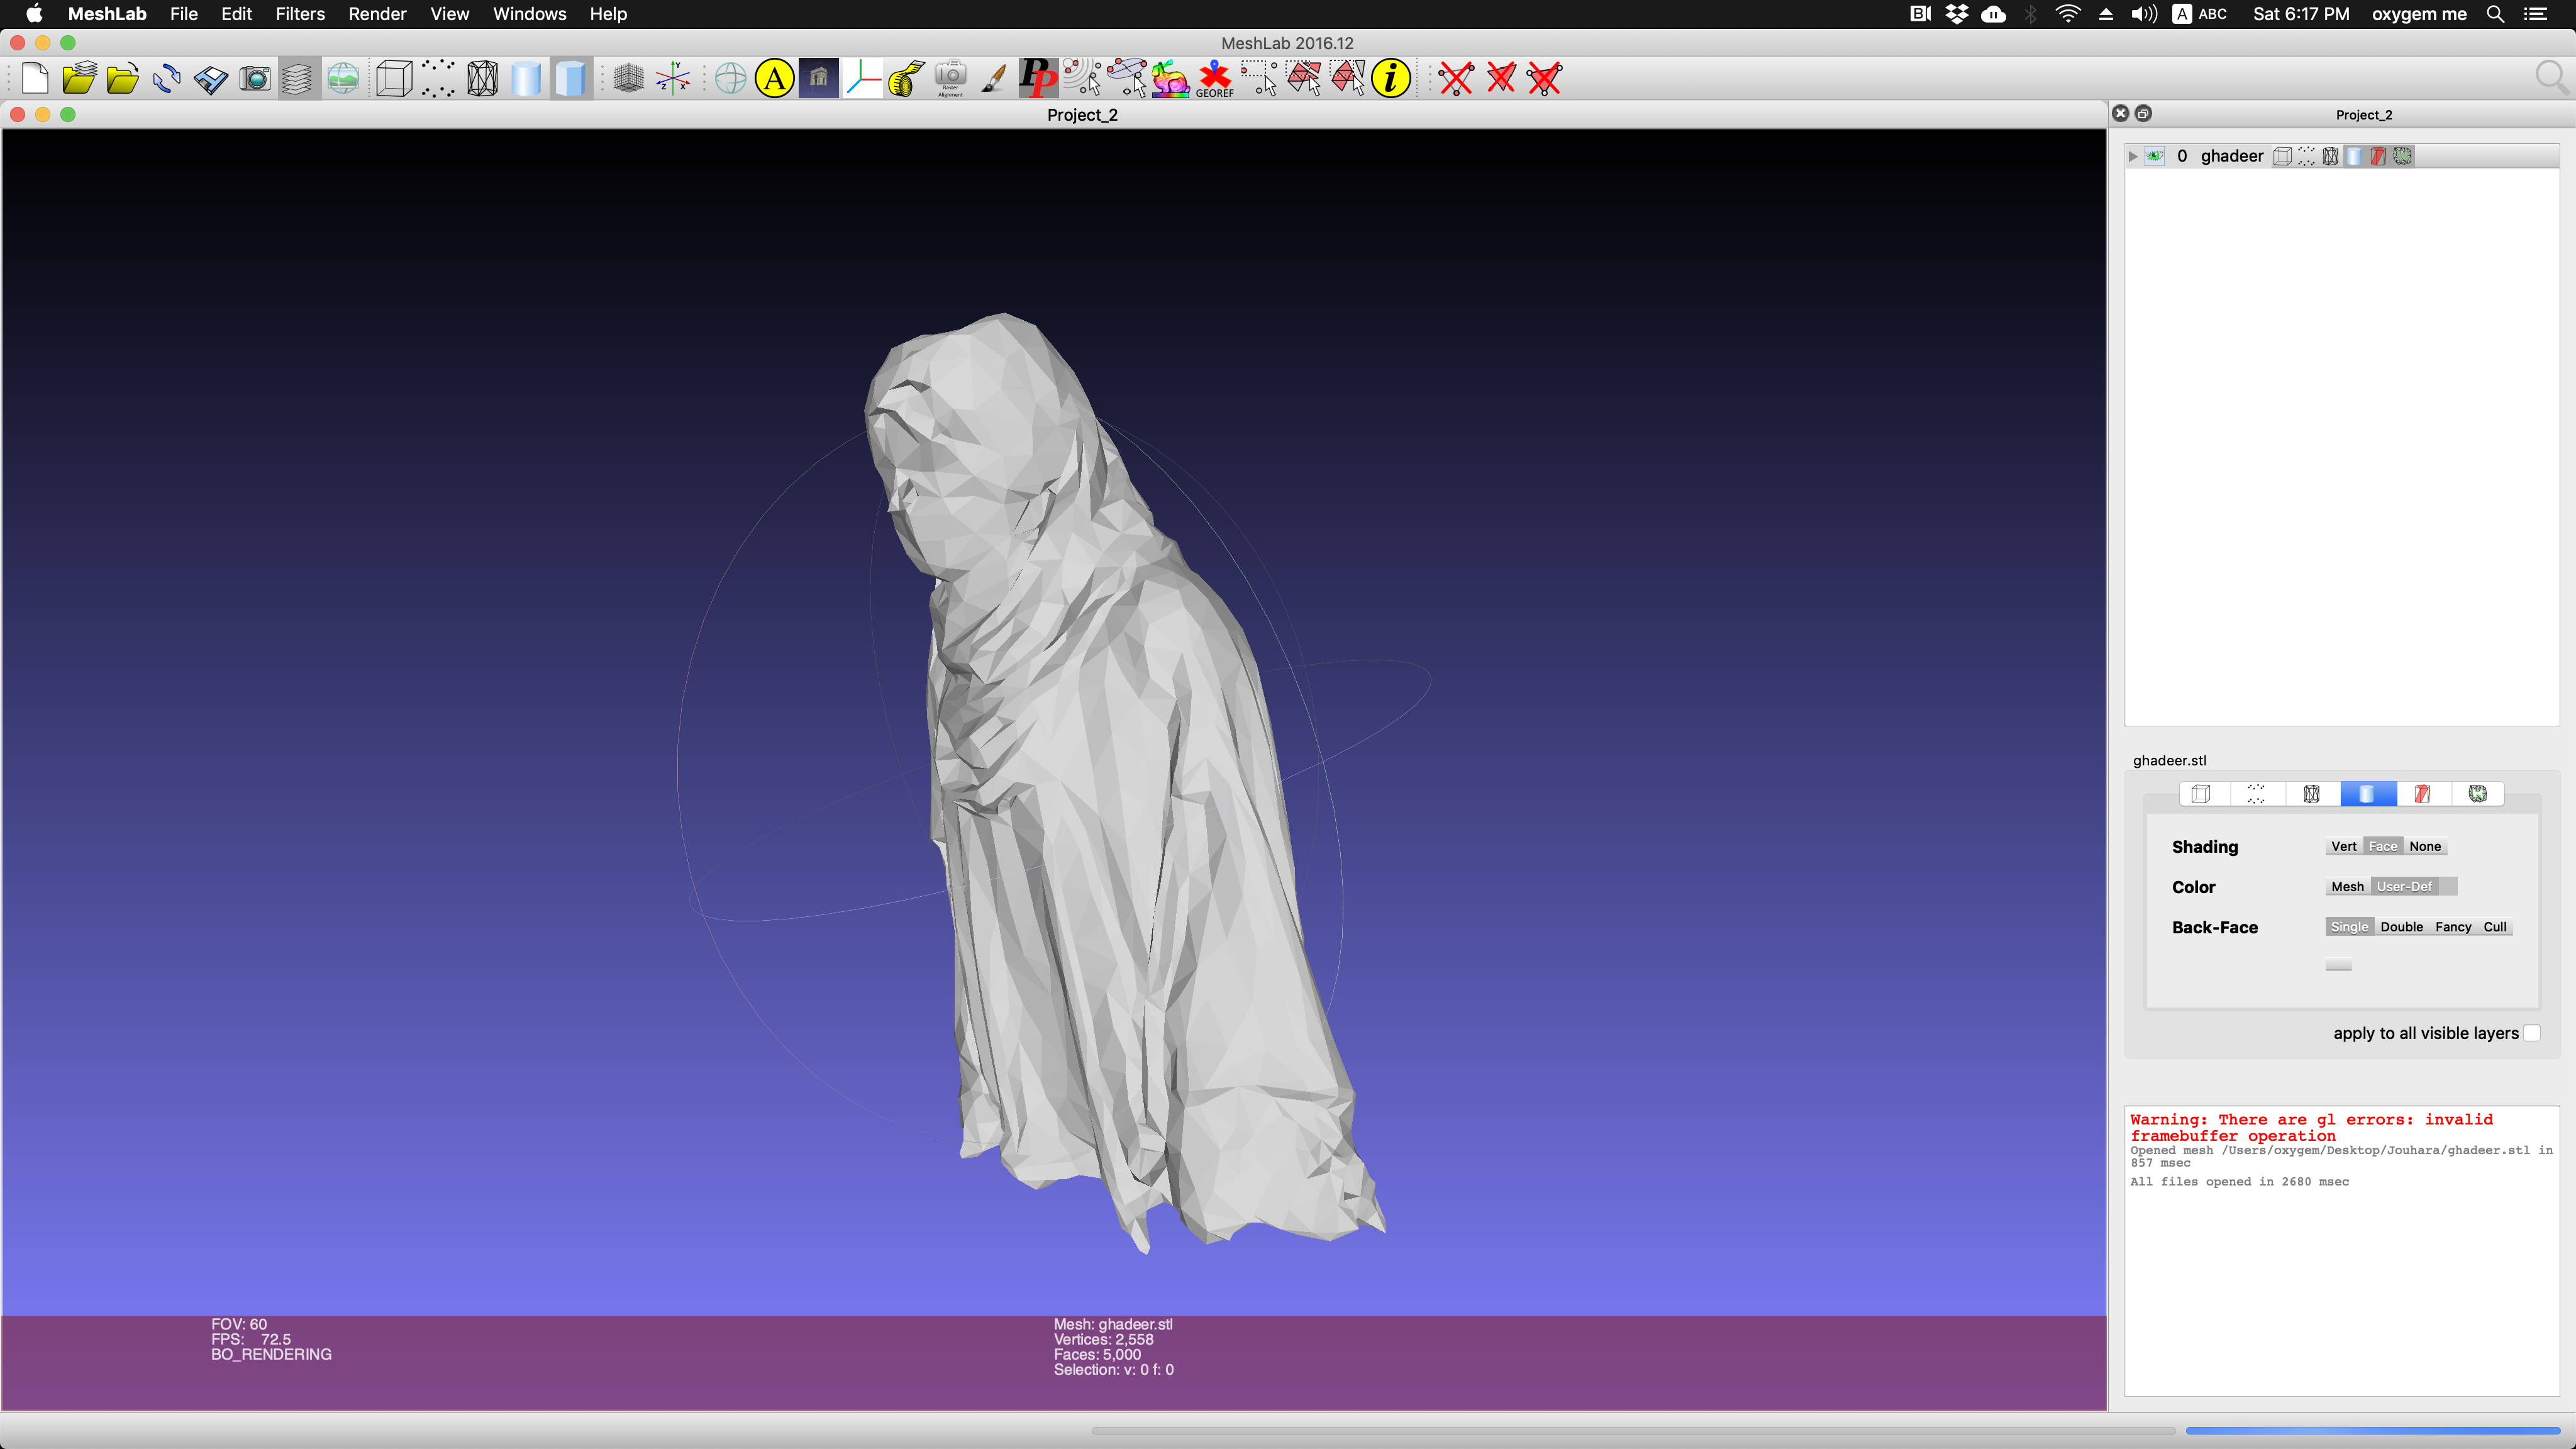Enable the Wireframe render mode in toolbar
This screenshot has width=2576, height=1449.
coord(482,78)
